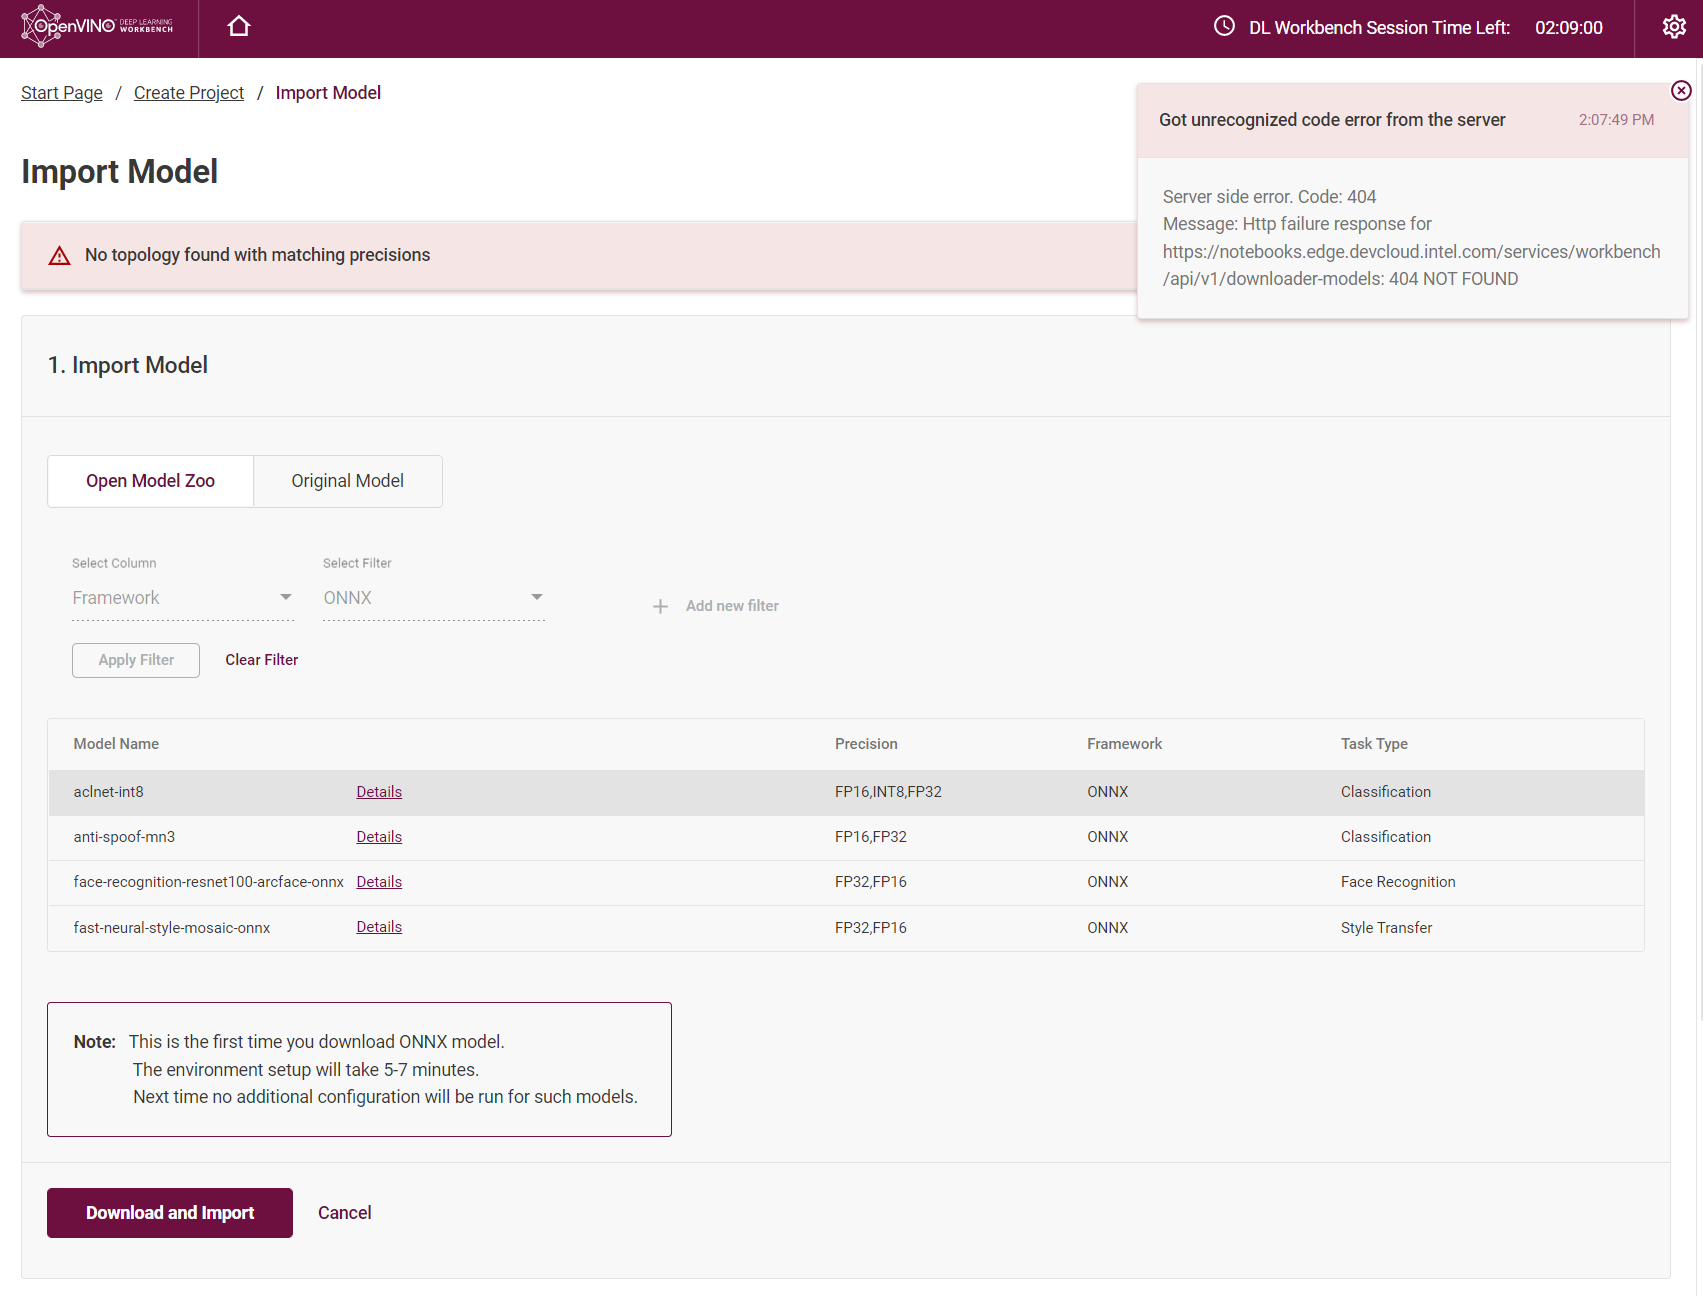
Task: Click the OpenVINO Deep Learning Workbench logo
Action: click(97, 26)
